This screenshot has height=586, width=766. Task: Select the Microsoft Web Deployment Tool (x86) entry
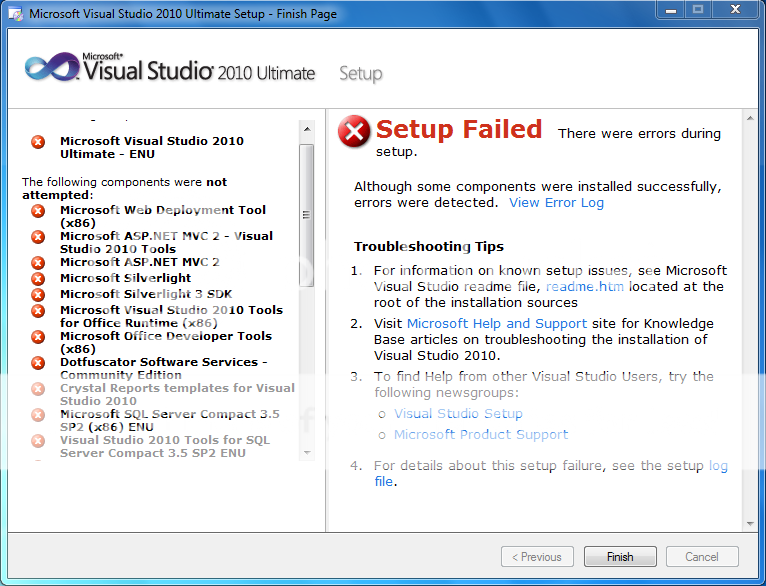163,216
